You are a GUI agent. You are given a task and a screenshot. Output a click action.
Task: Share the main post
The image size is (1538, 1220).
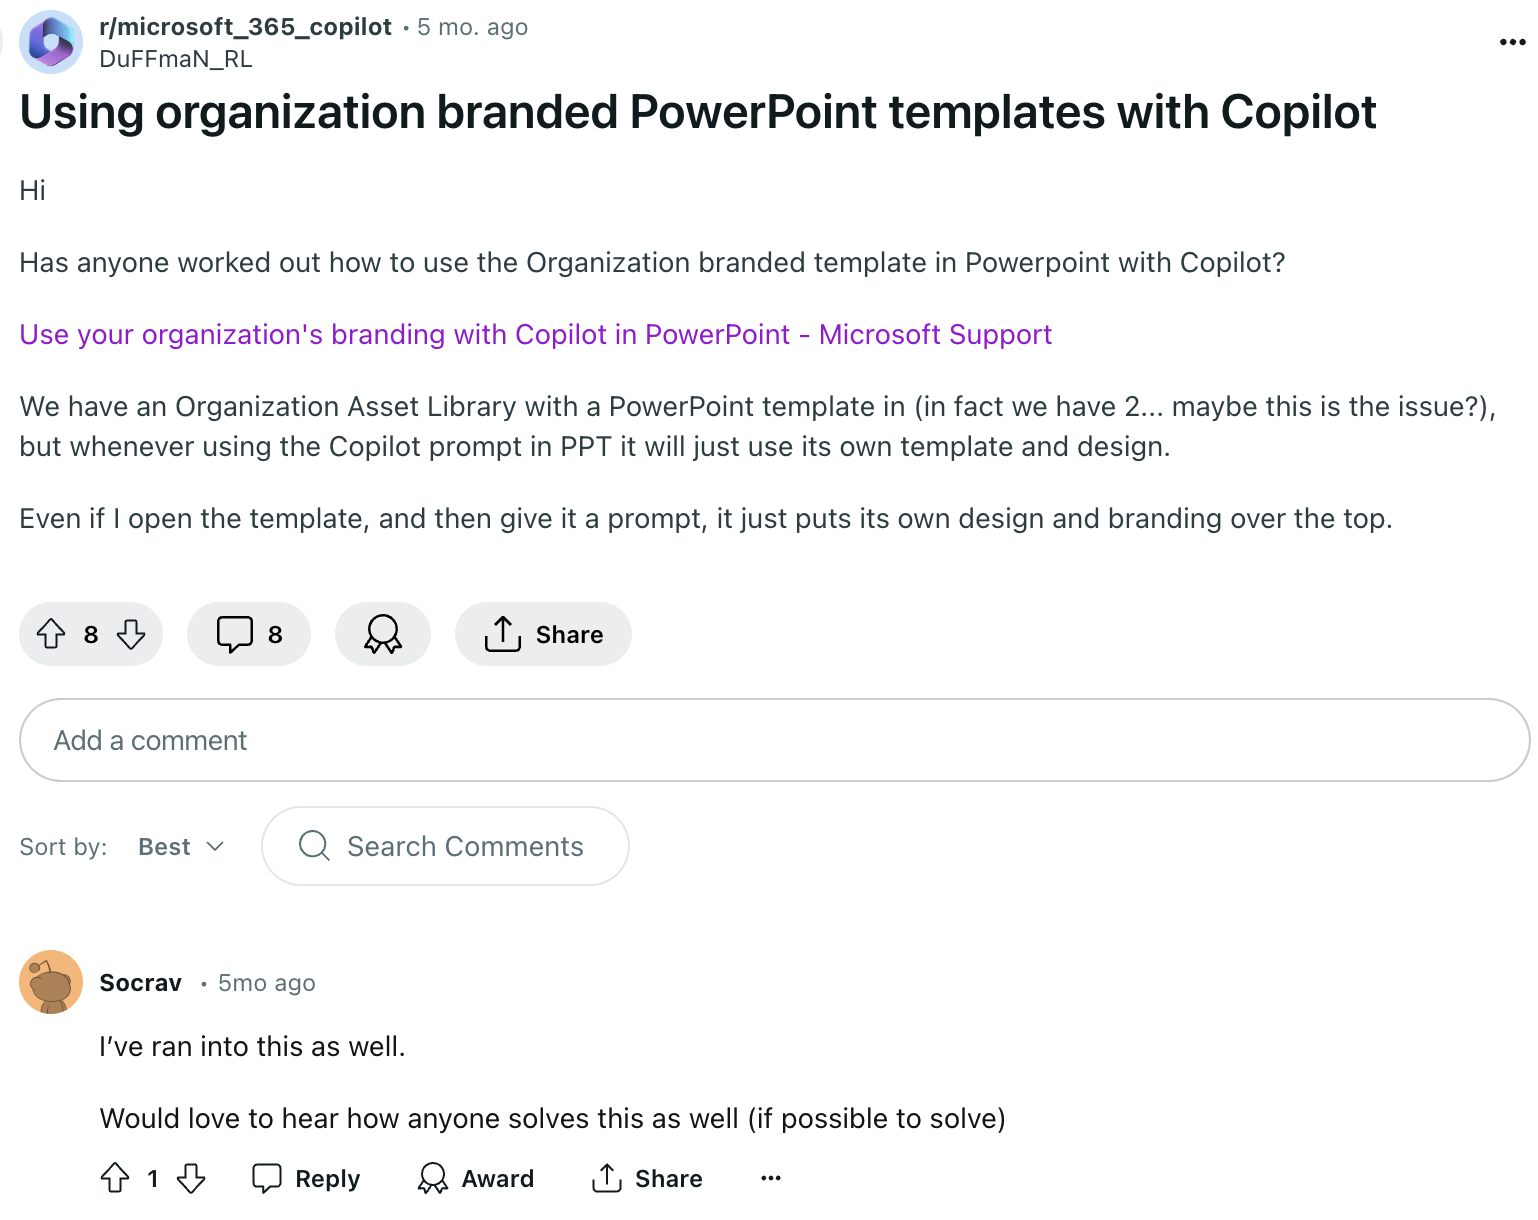[543, 634]
